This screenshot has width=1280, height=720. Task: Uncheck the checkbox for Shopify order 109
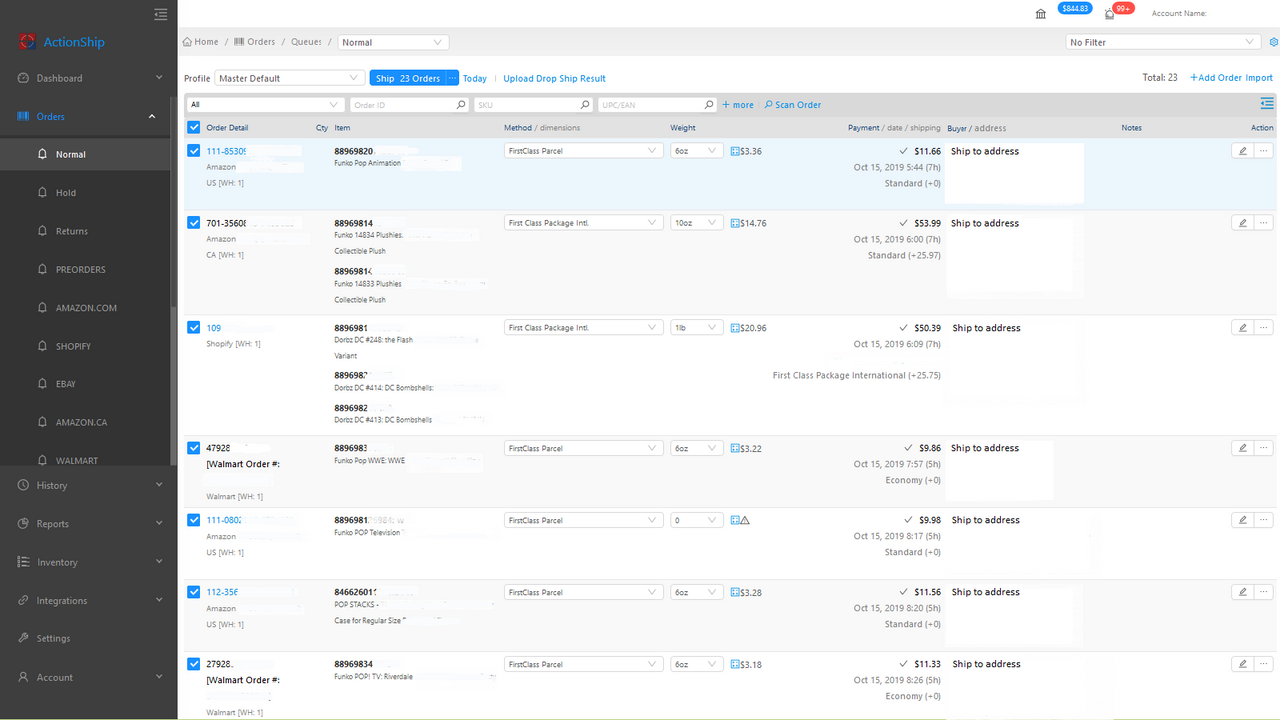click(193, 327)
